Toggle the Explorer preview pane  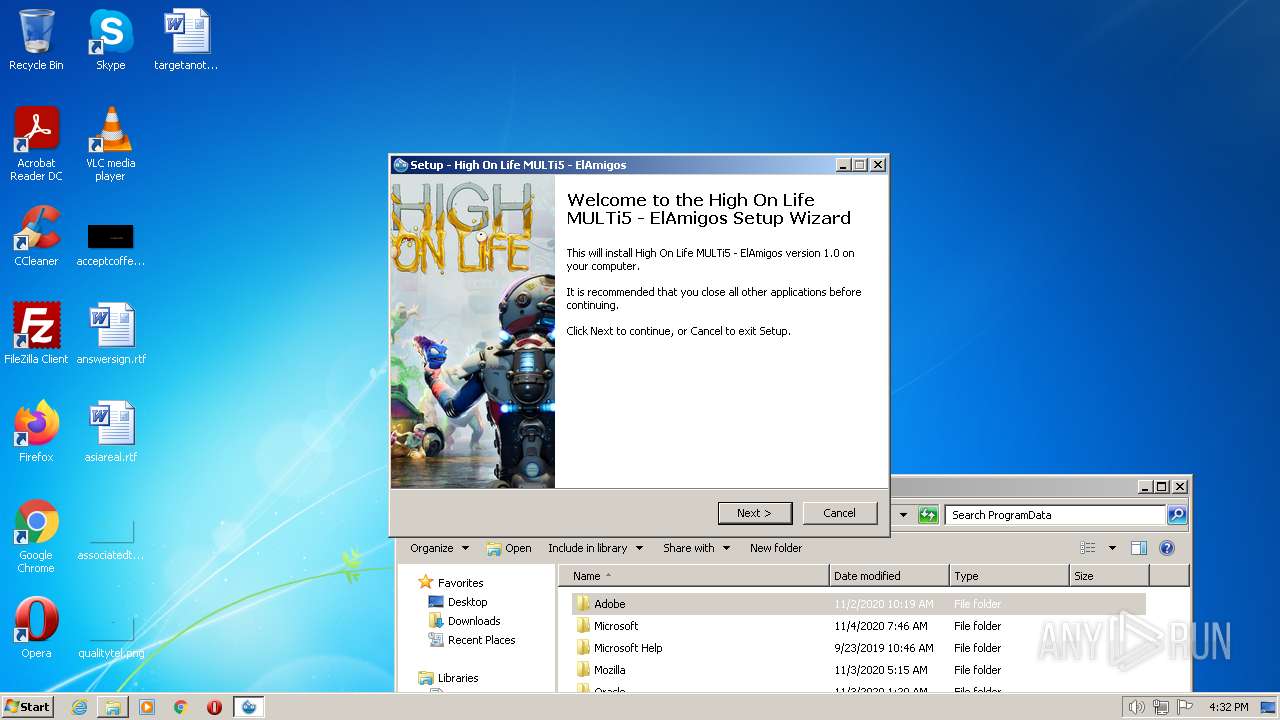tap(1139, 548)
